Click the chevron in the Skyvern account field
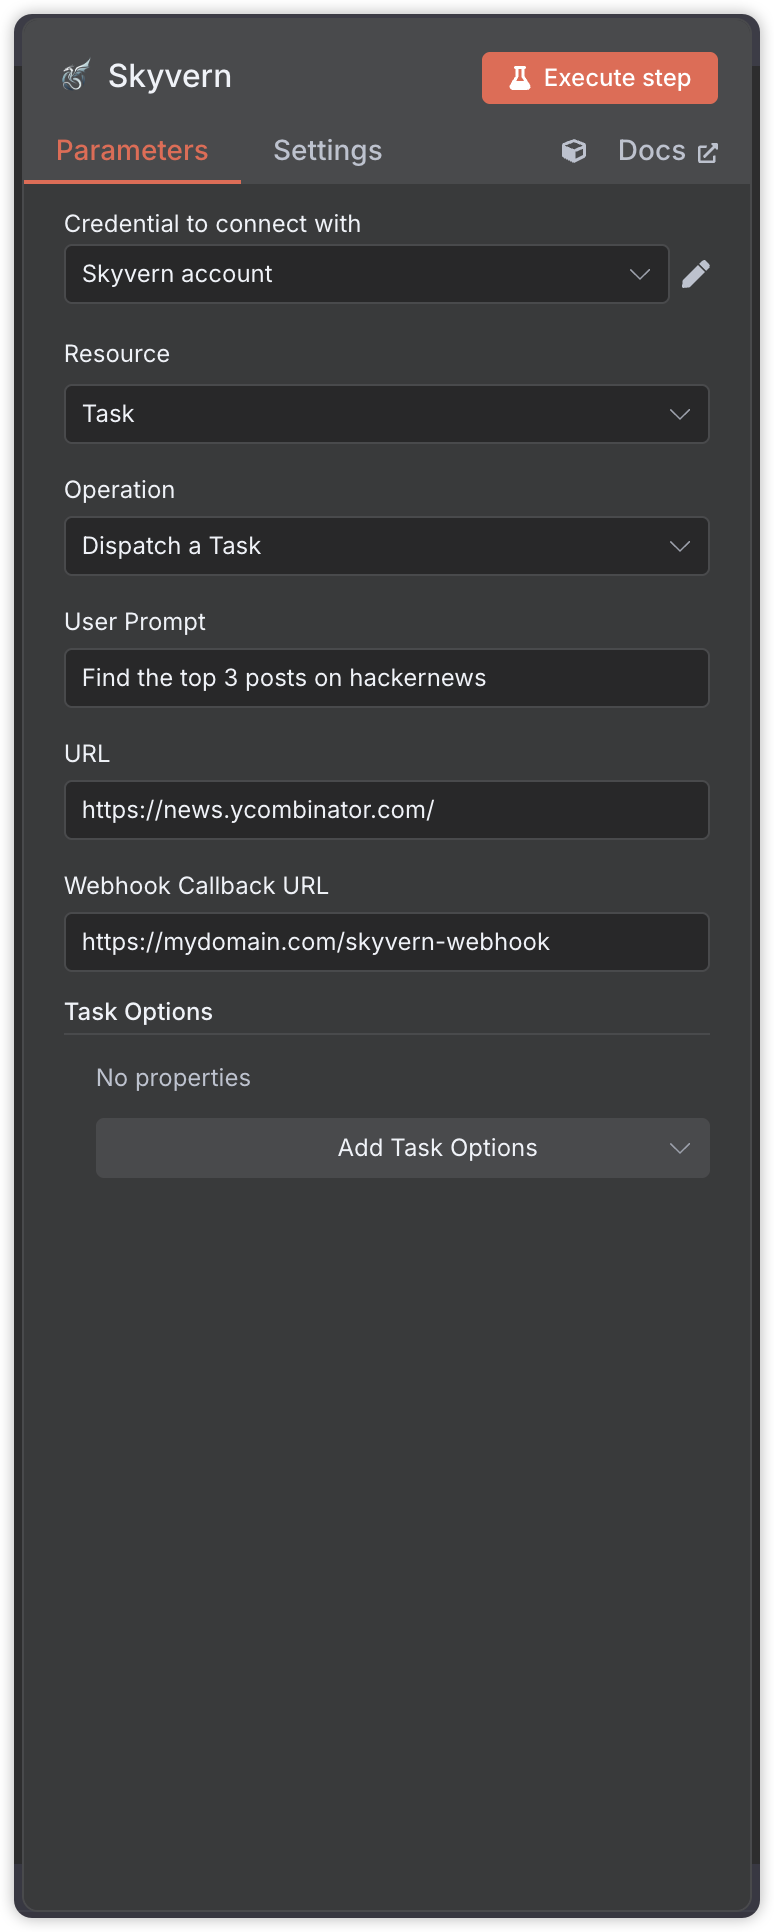774x1932 pixels. pyautogui.click(x=640, y=274)
